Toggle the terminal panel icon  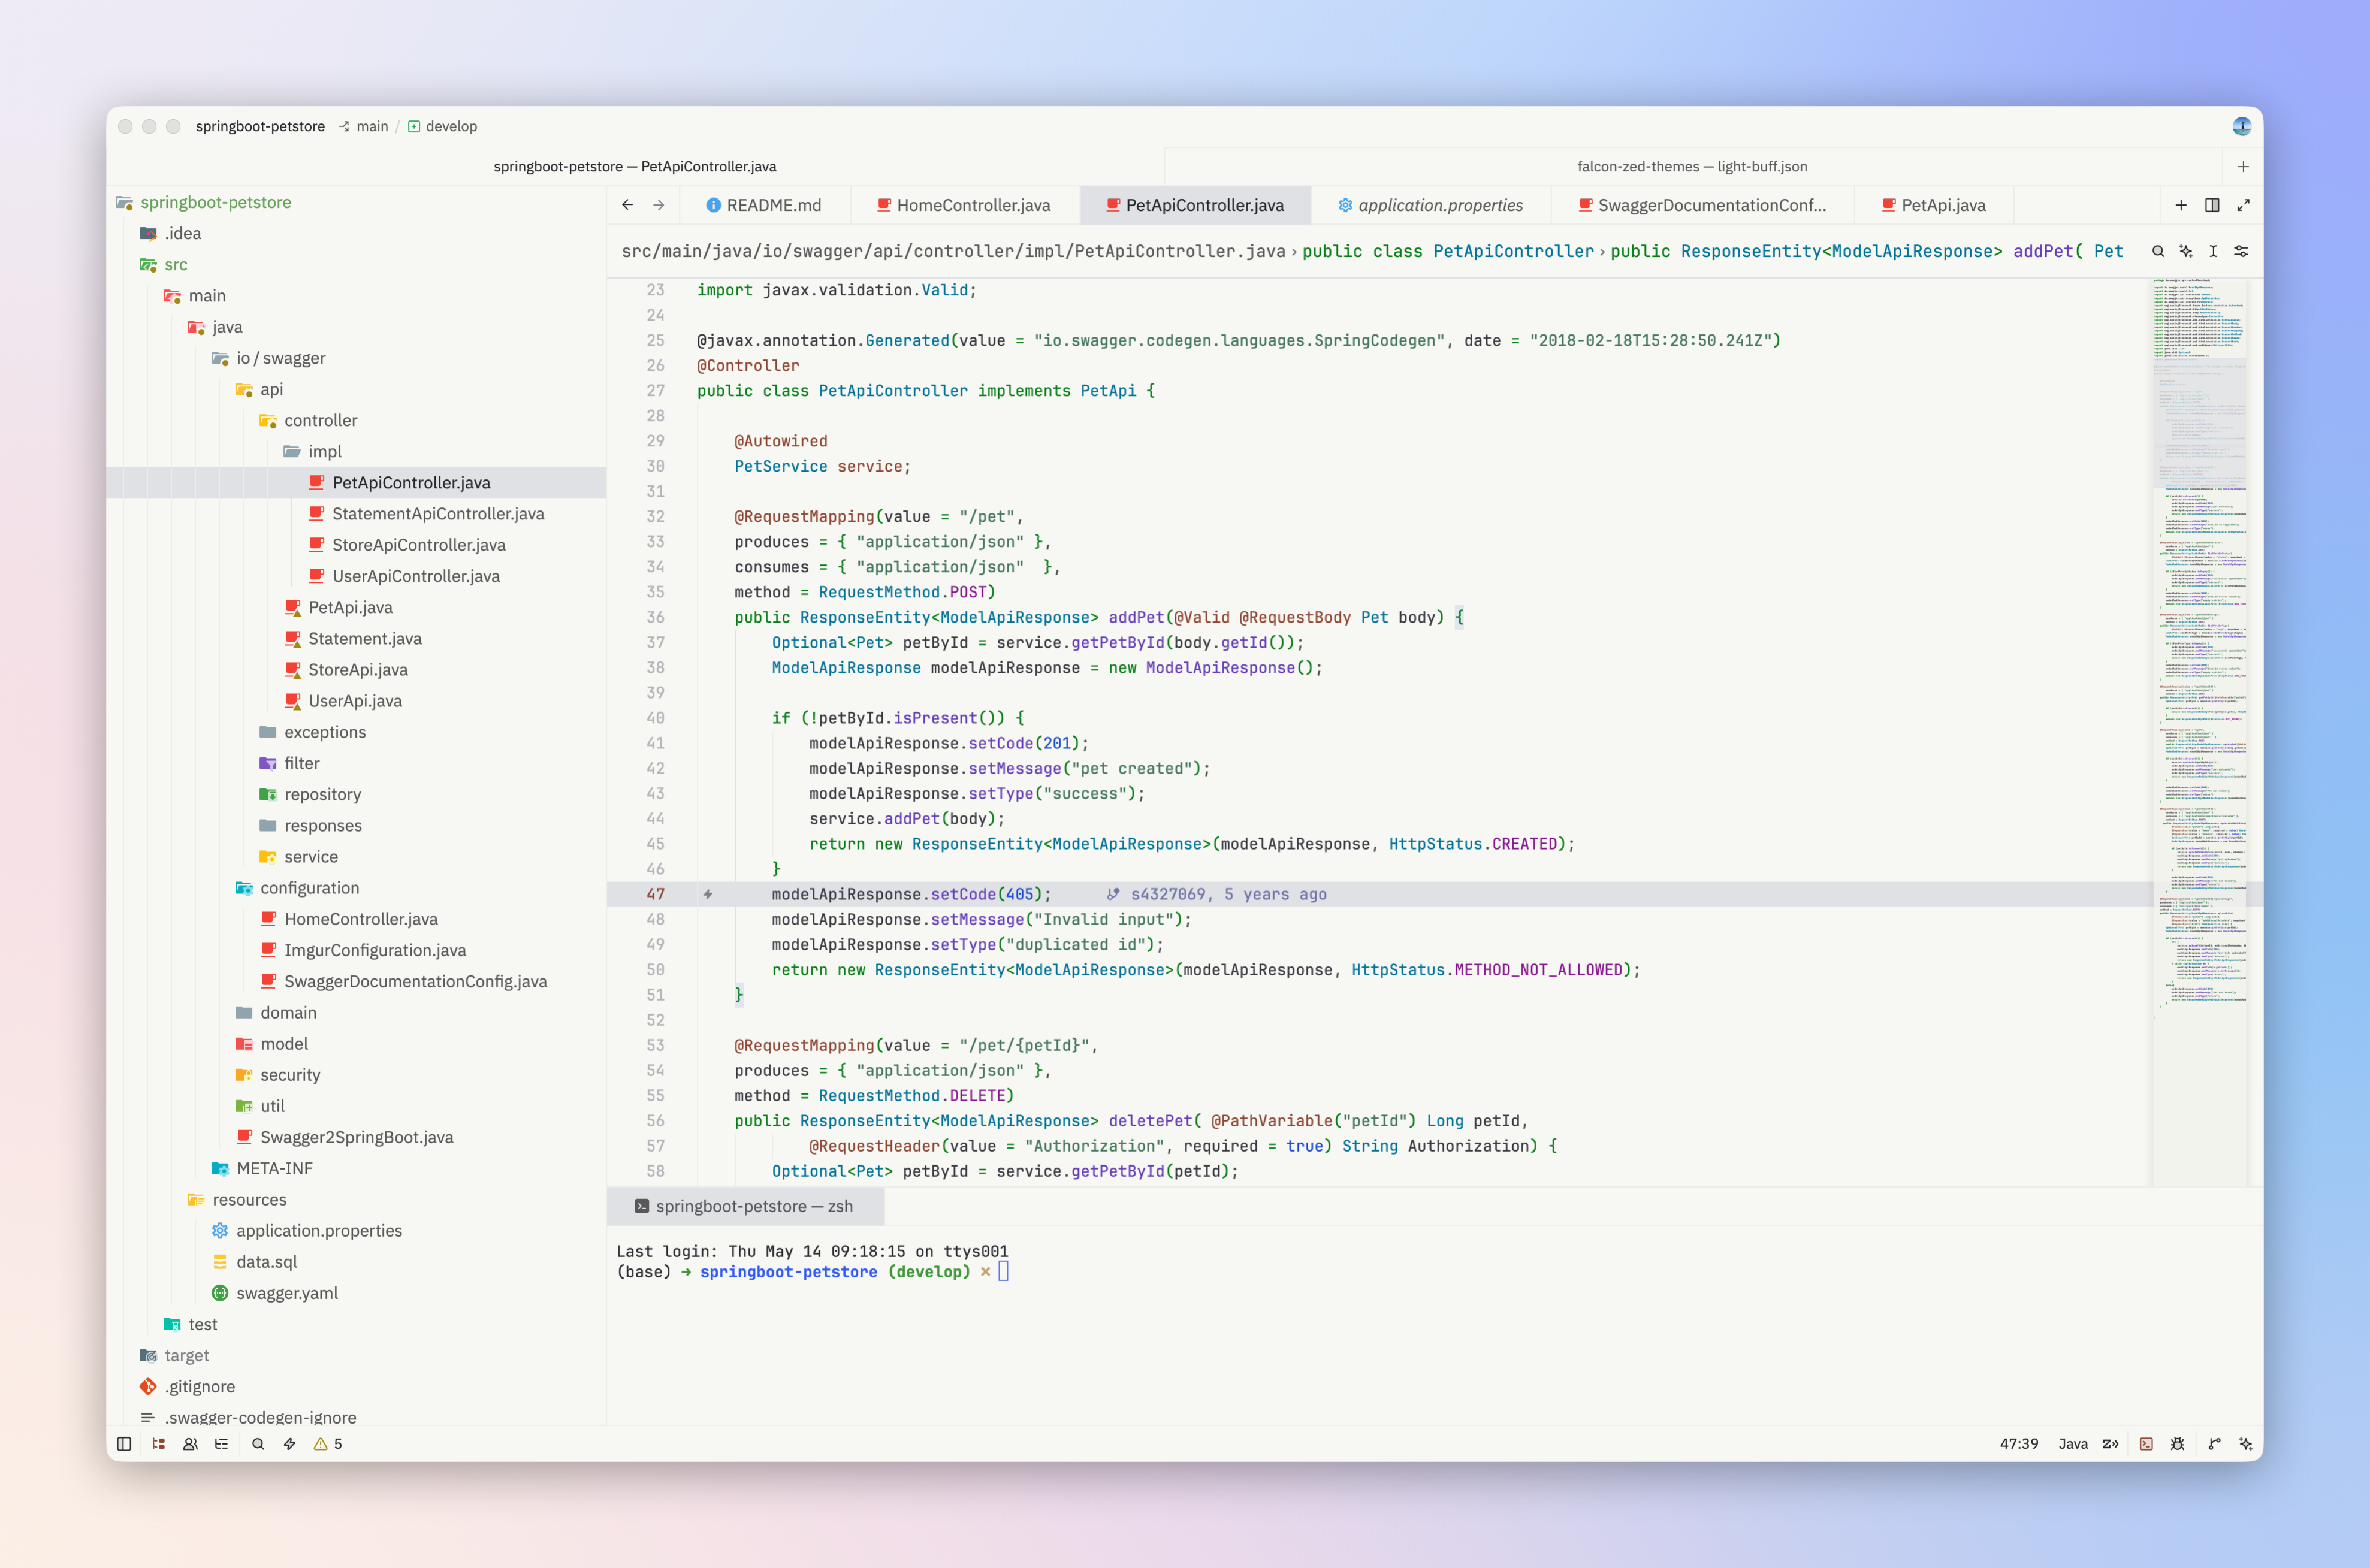[2146, 1444]
